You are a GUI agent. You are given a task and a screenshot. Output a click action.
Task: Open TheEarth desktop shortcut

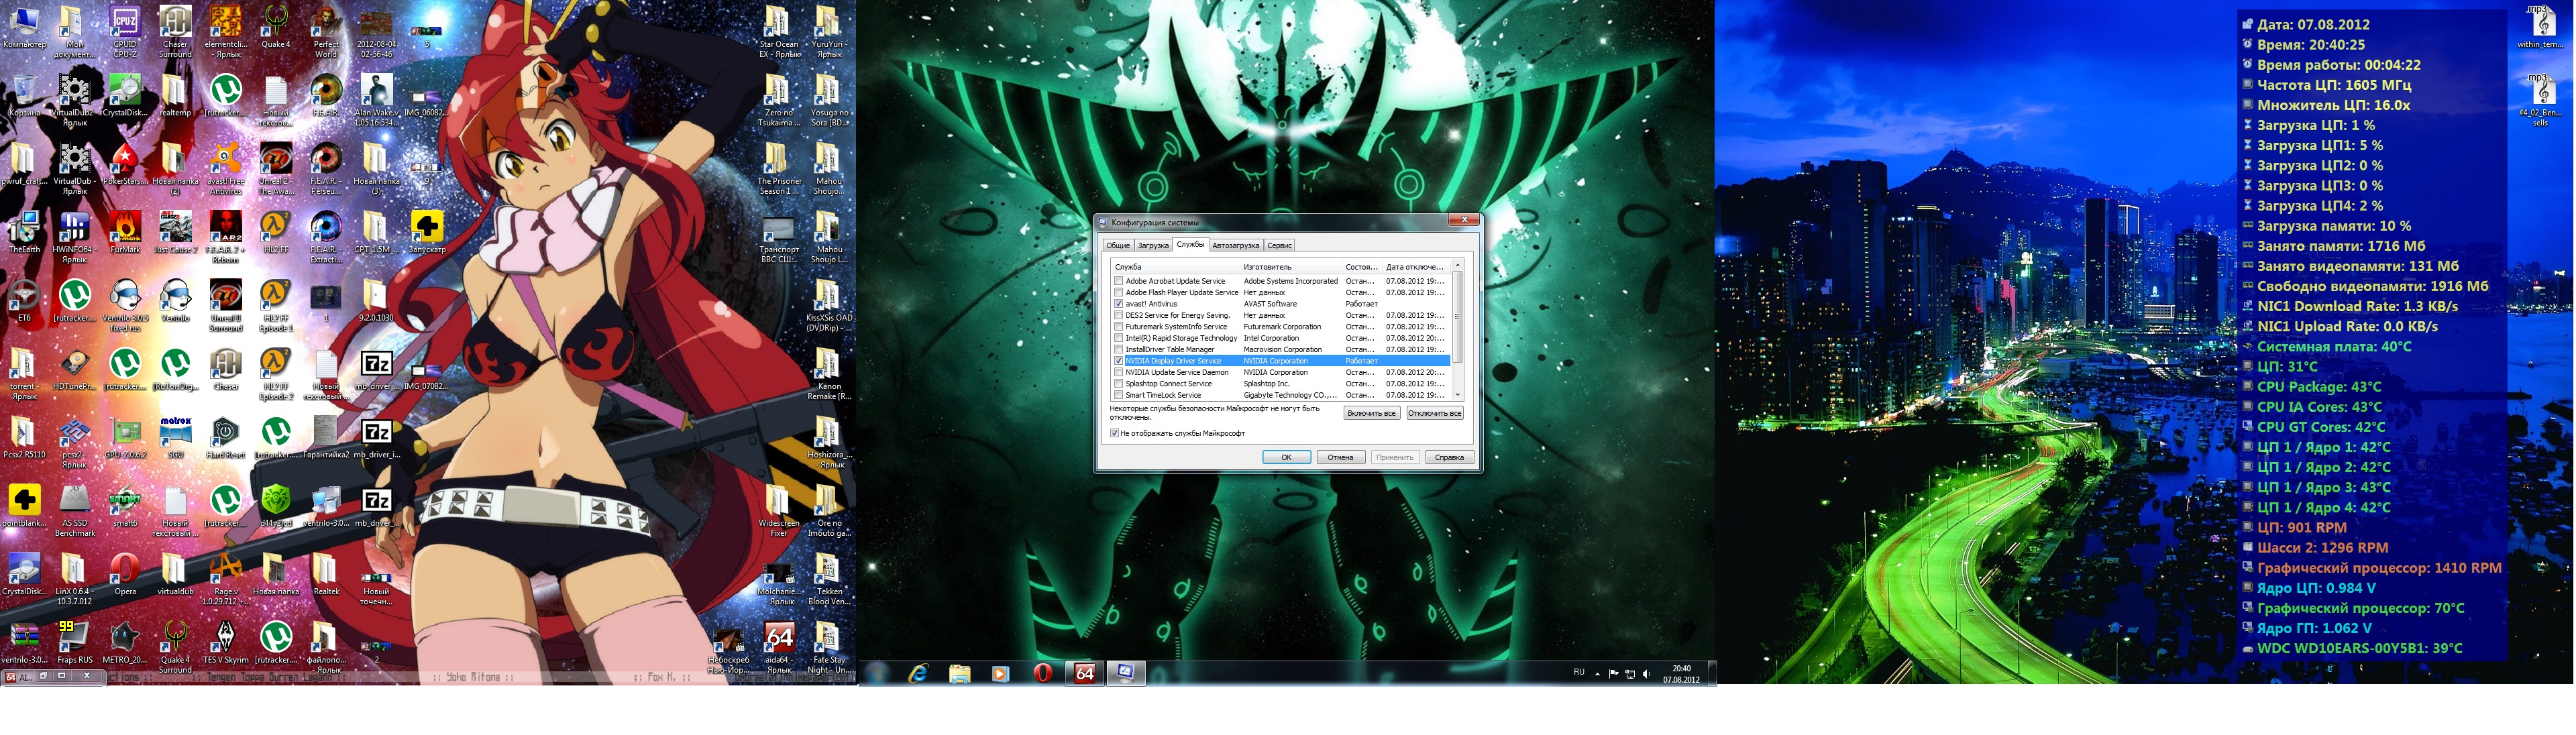click(x=24, y=233)
